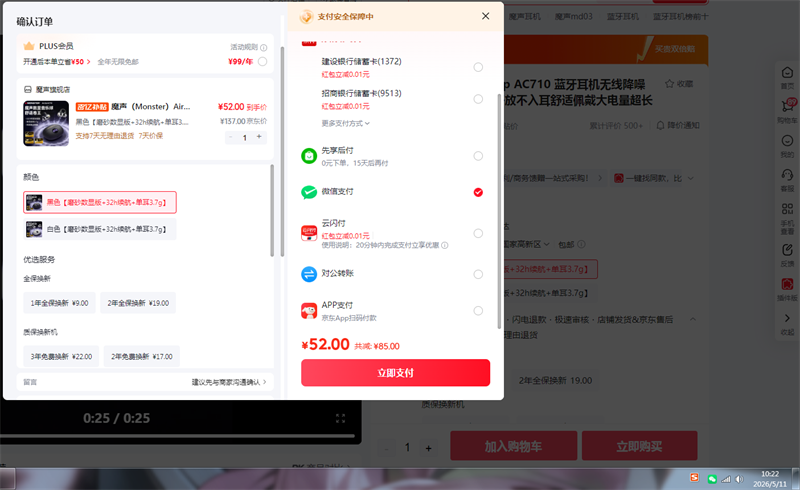The width and height of the screenshot is (800, 490).
Task: Click 立即购买 on the product page
Action: pyautogui.click(x=639, y=446)
